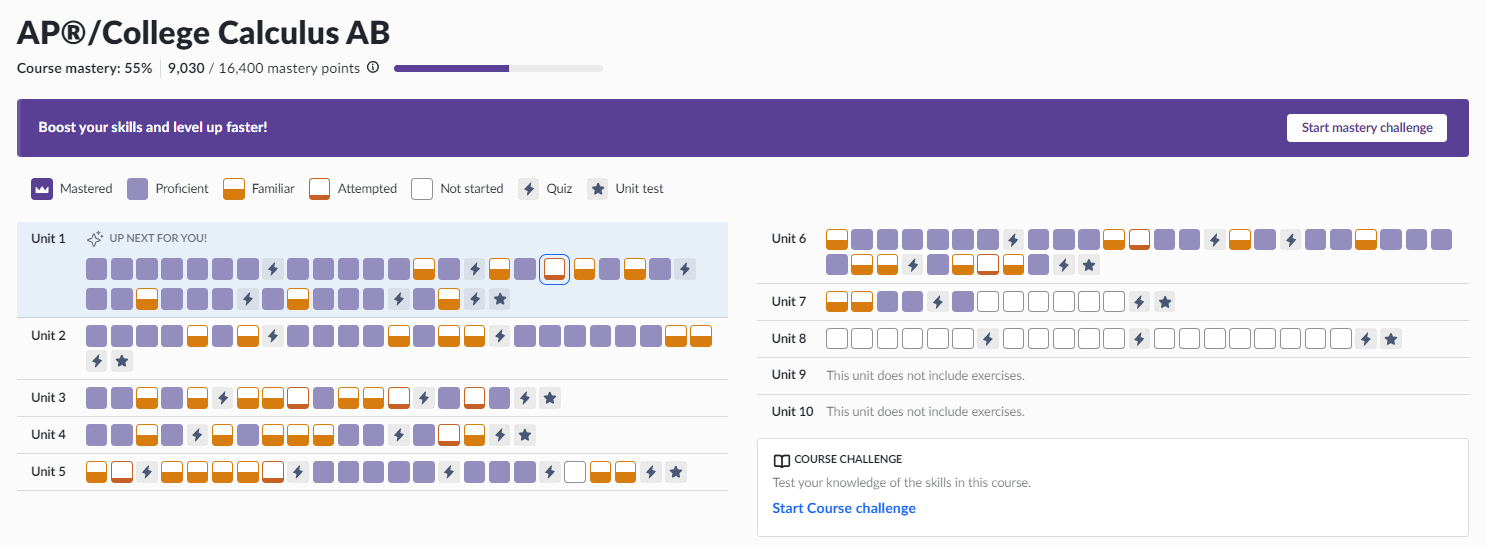This screenshot has height=547, width=1487.
Task: Click the Start mastery challenge button
Action: [1366, 128]
